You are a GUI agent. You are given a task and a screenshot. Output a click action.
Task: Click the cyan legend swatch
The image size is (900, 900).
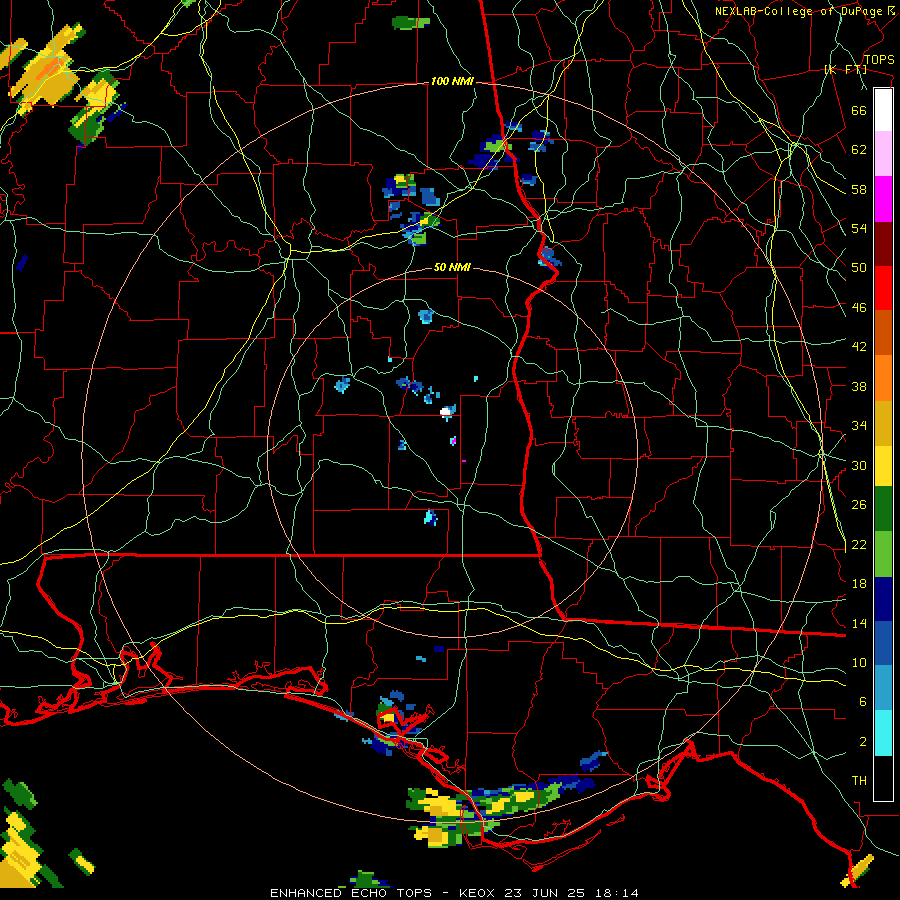tap(883, 733)
